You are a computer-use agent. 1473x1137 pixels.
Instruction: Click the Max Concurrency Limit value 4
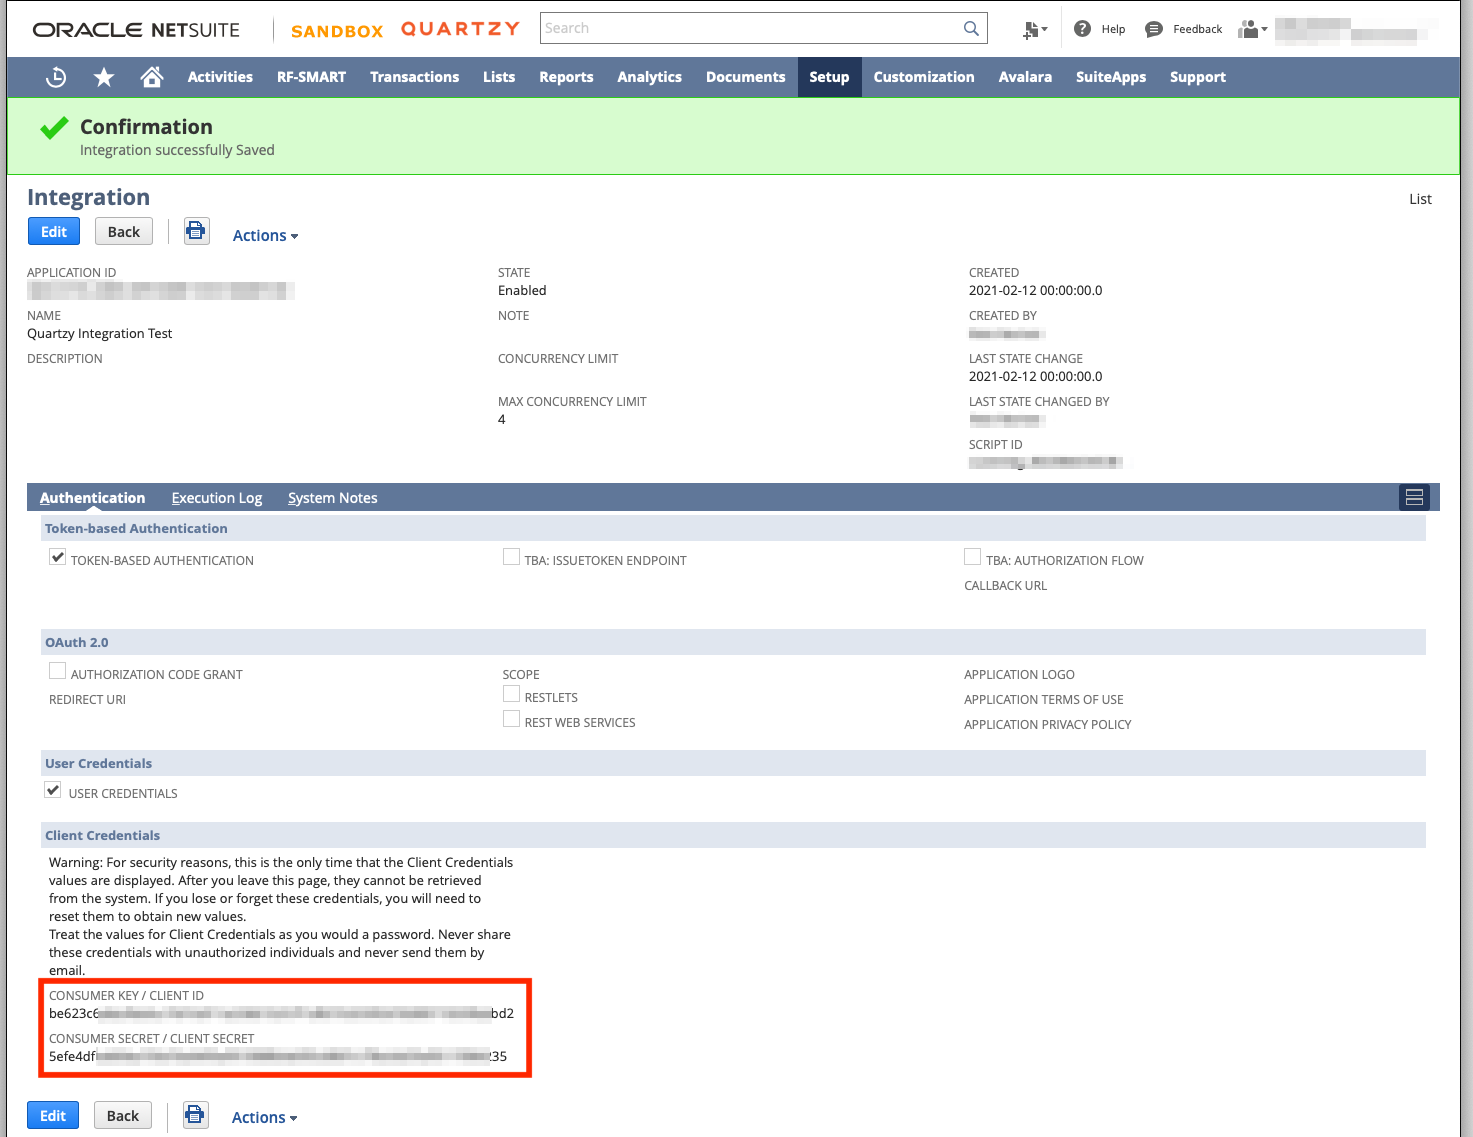[502, 419]
